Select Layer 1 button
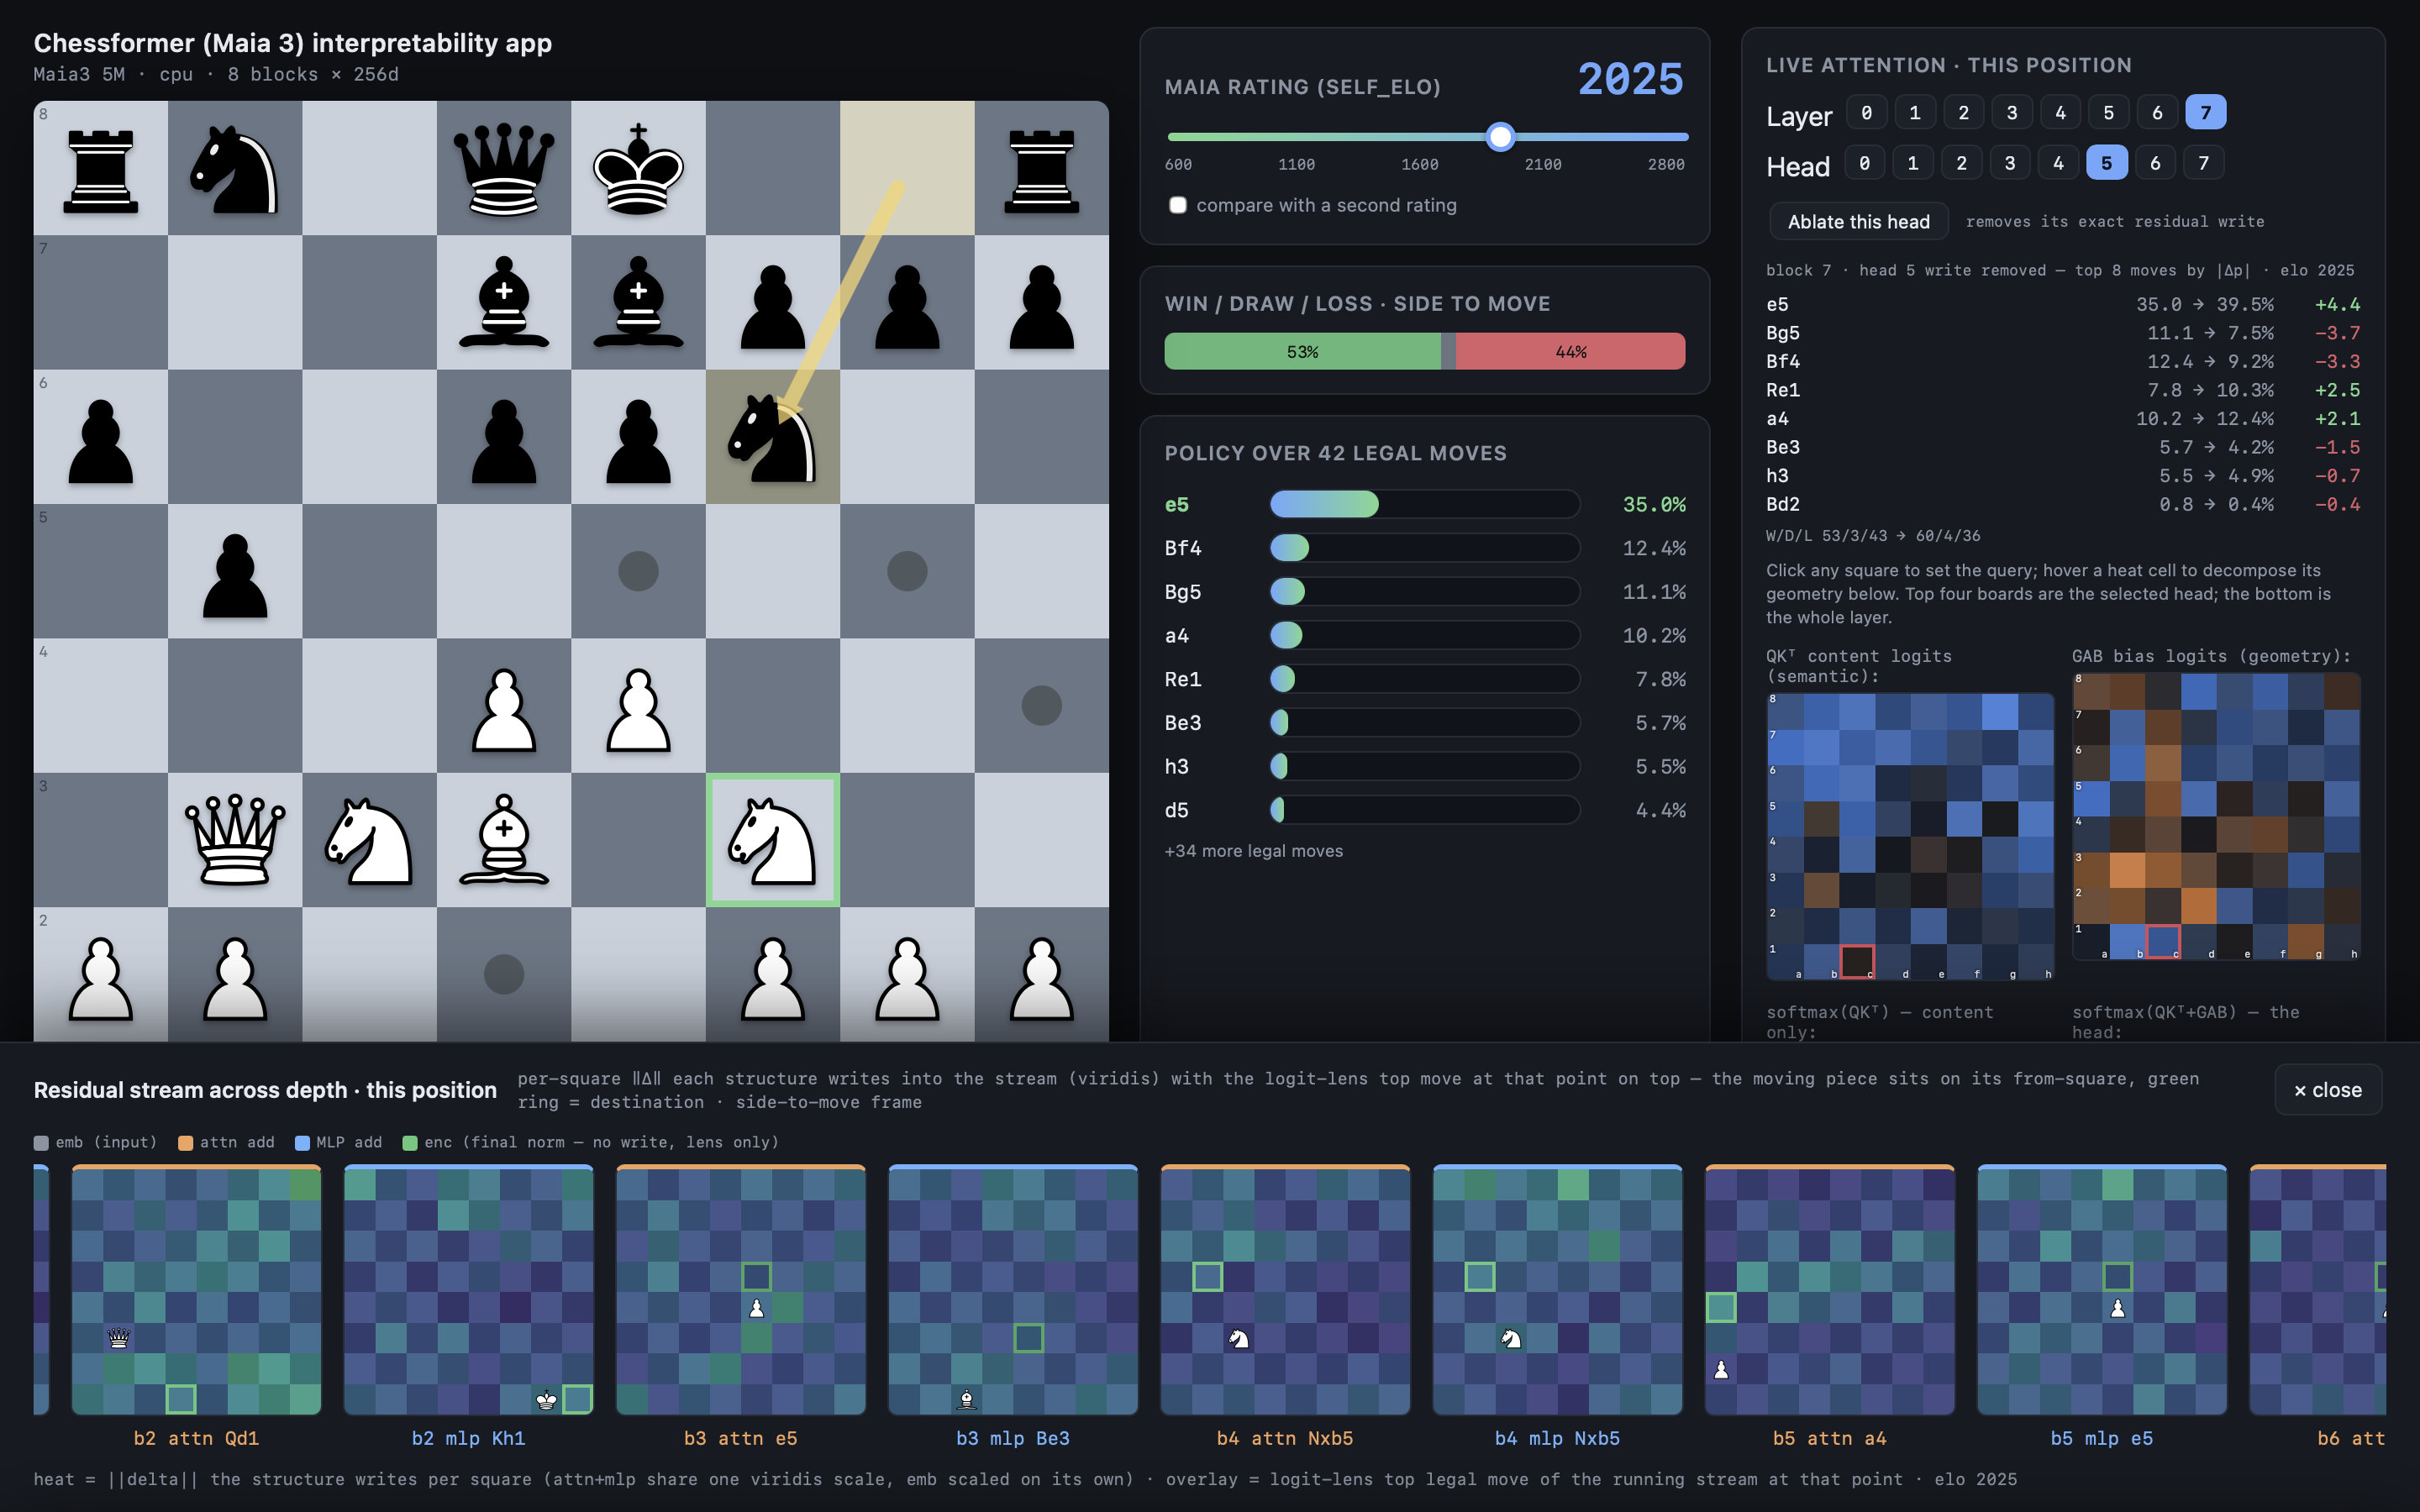The width and height of the screenshot is (2420, 1512). [1915, 112]
